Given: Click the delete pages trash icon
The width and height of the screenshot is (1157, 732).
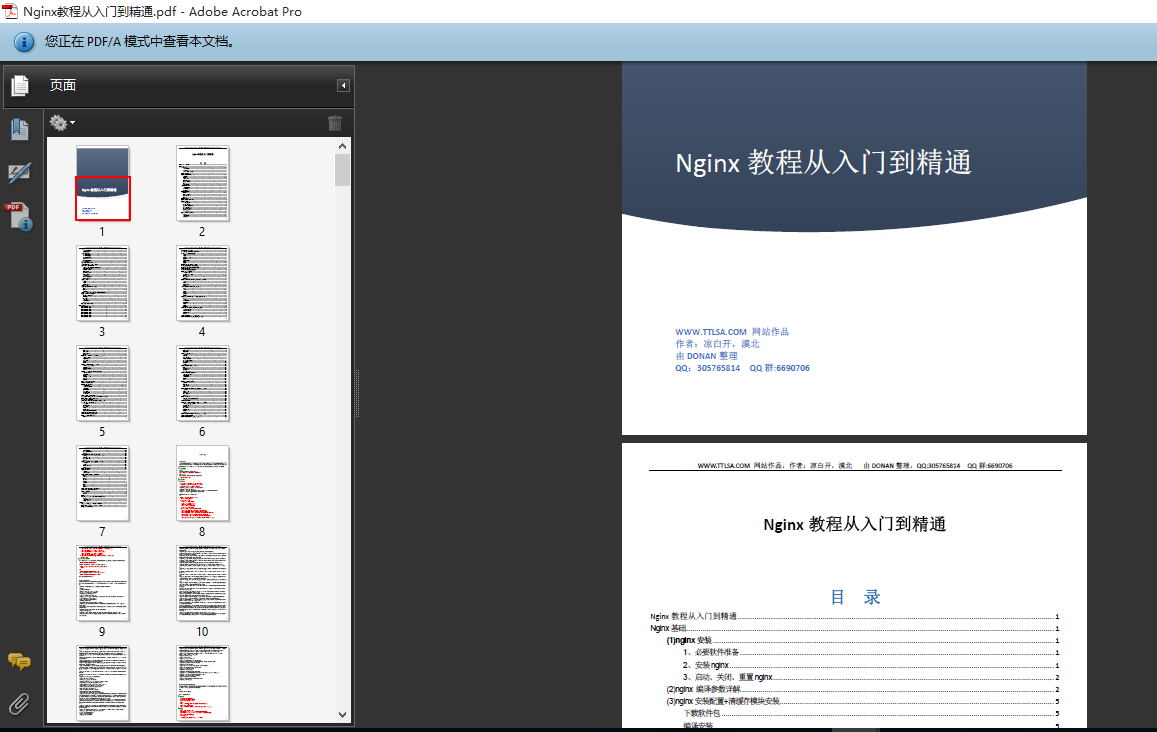Looking at the screenshot, I should [335, 123].
